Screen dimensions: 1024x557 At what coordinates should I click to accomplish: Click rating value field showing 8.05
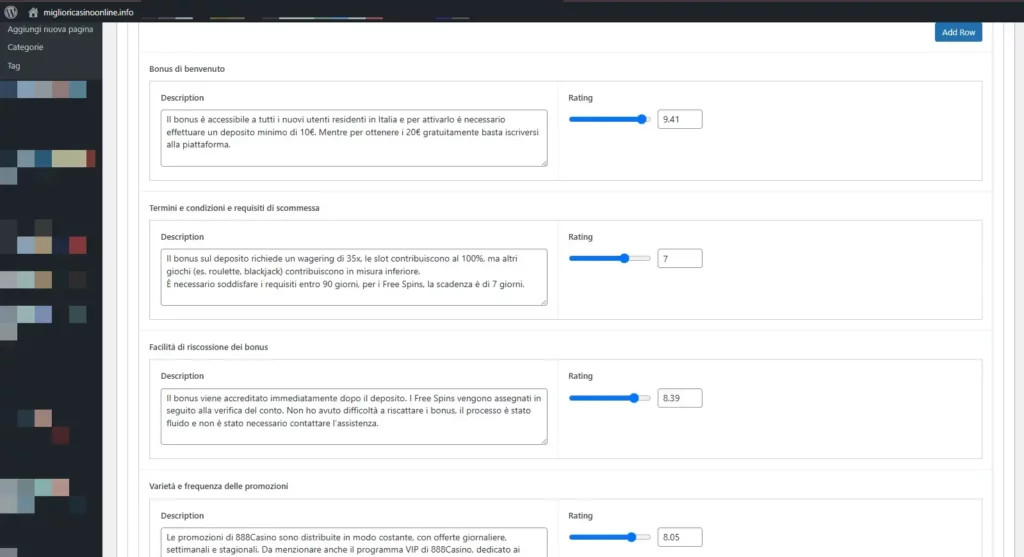680,537
